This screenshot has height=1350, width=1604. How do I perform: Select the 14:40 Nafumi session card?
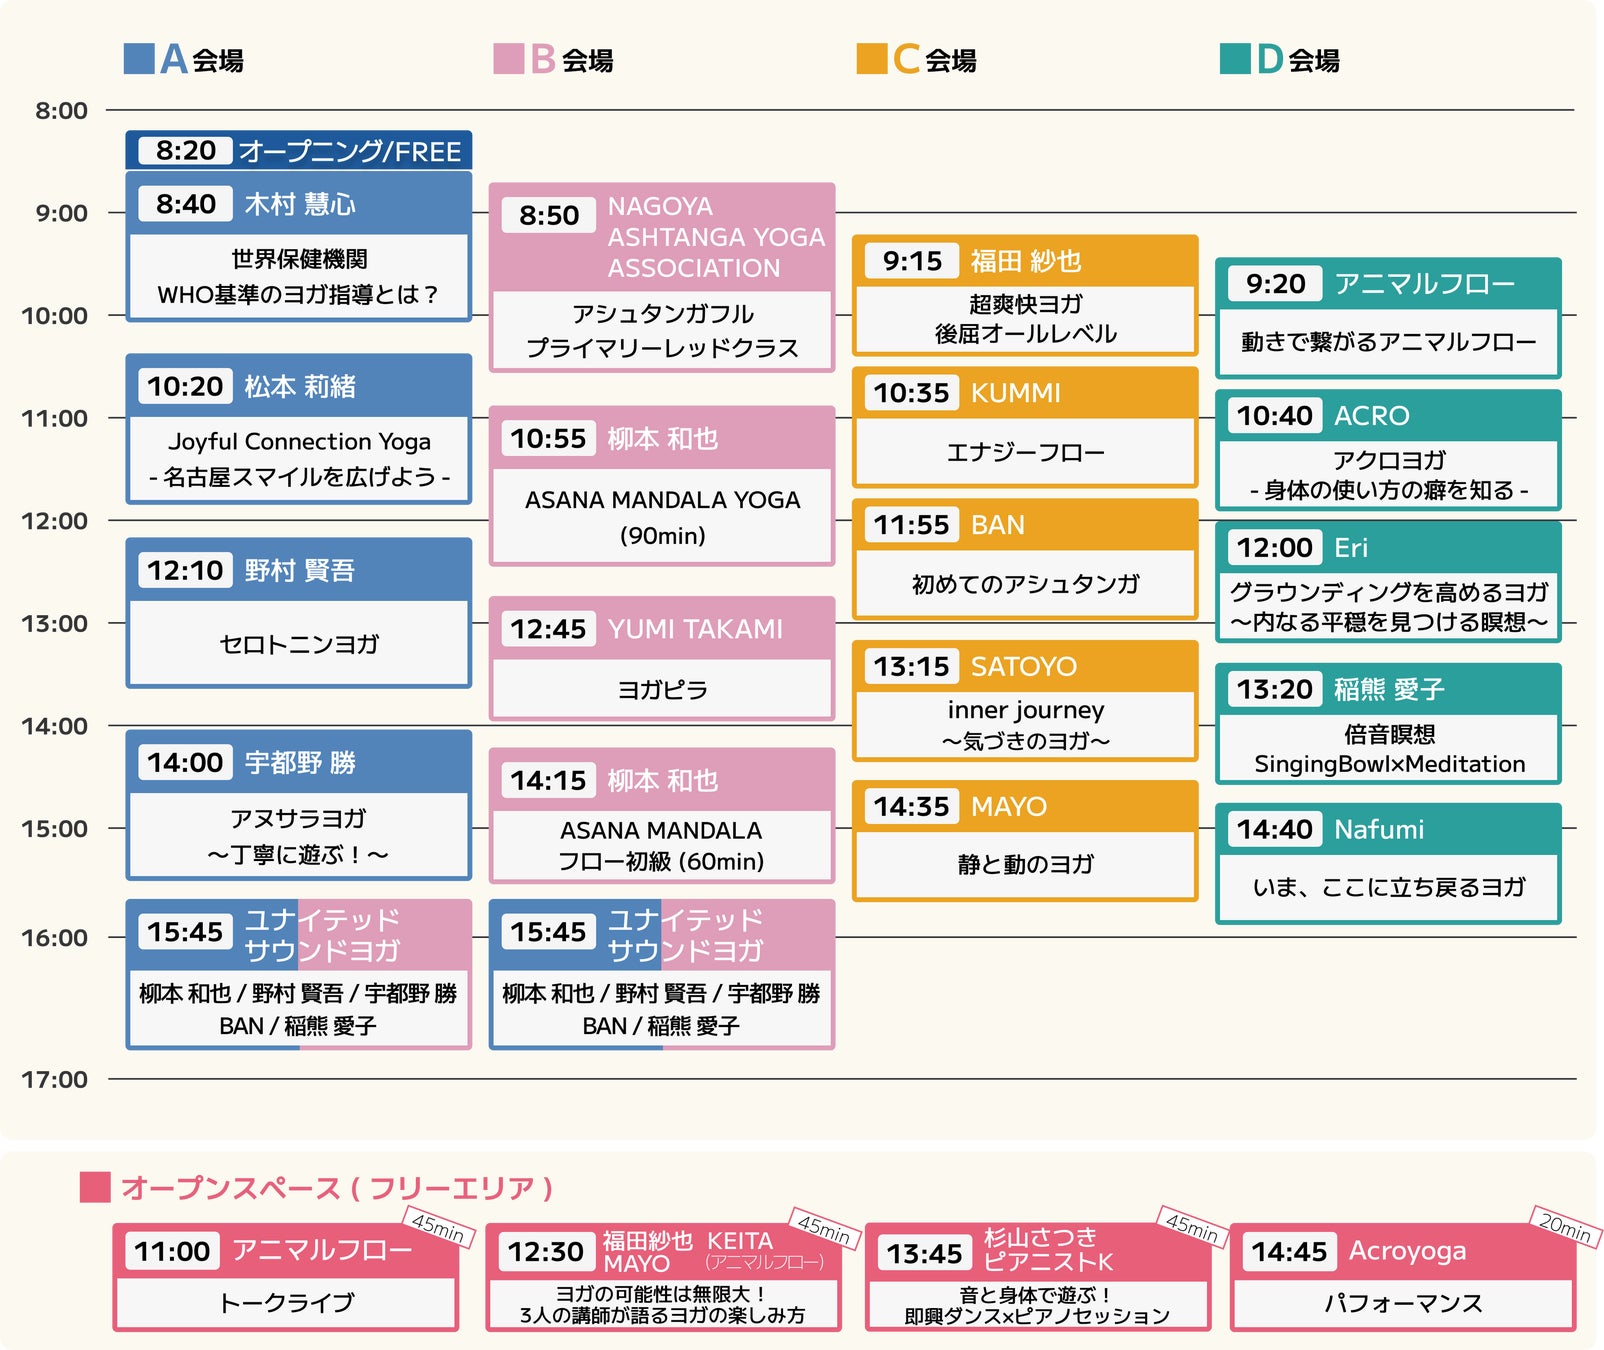tap(1388, 864)
